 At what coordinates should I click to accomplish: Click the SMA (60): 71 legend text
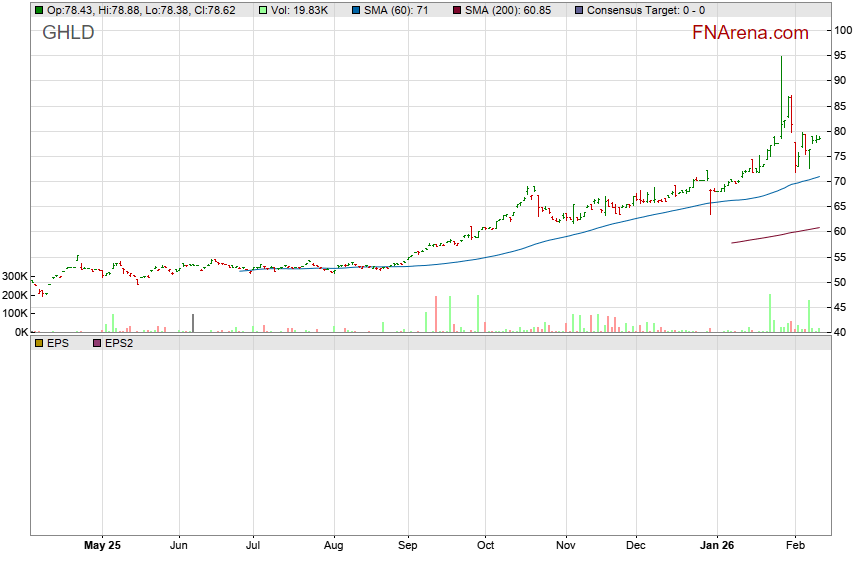pyautogui.click(x=402, y=10)
